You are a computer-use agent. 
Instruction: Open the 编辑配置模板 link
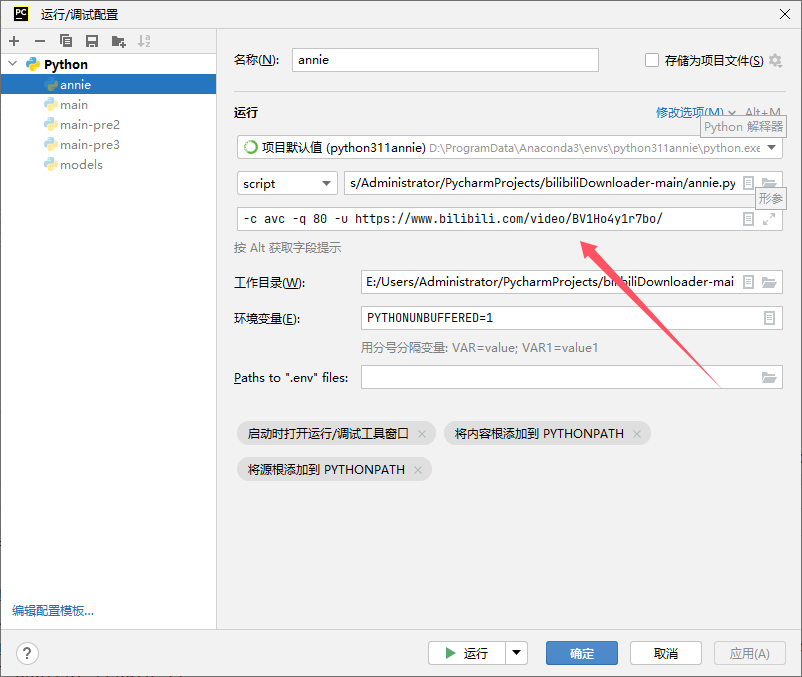point(59,611)
